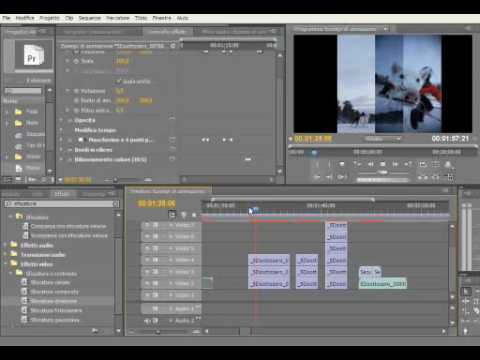The height and width of the screenshot is (360, 480).
Task: Choose the Selection tool in Tools panel
Action: click(466, 292)
